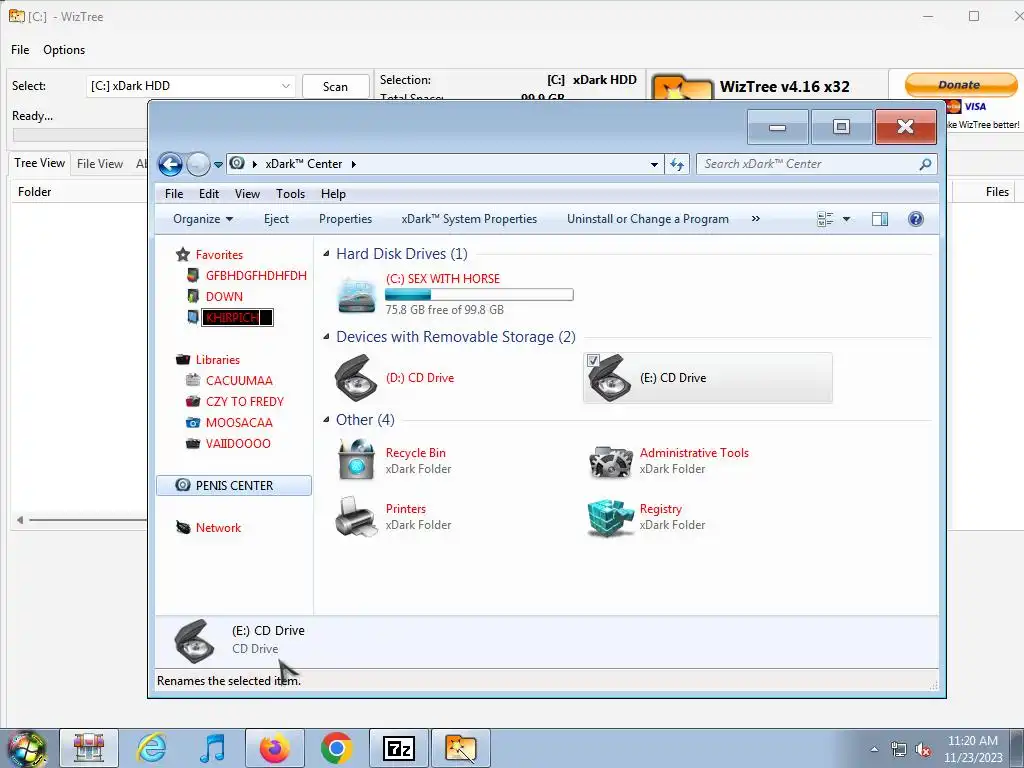Open Firefox from the taskbar

click(x=274, y=748)
